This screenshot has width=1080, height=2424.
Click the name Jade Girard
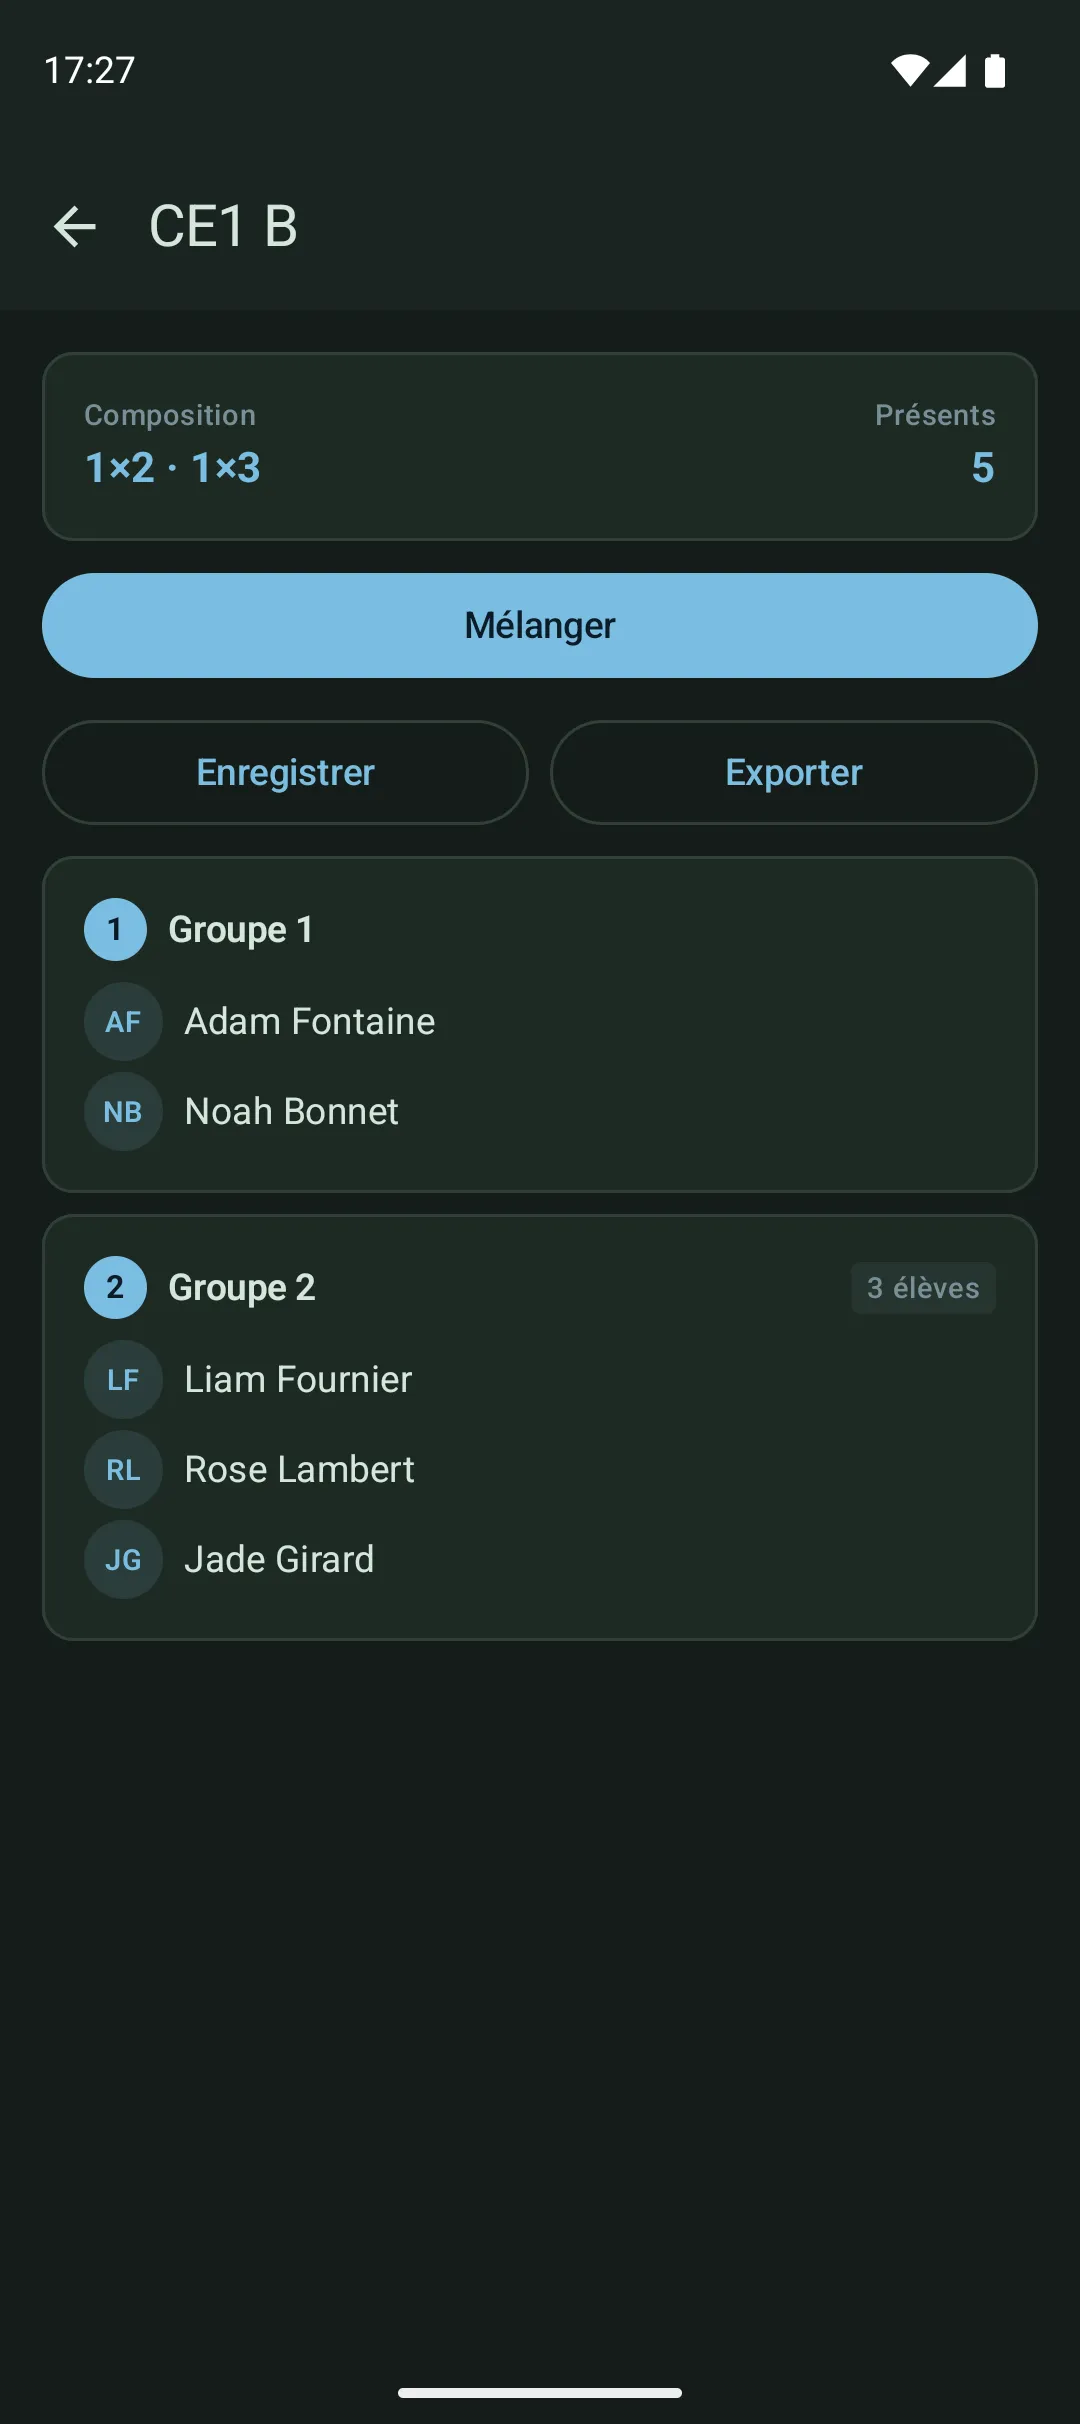pos(279,1559)
